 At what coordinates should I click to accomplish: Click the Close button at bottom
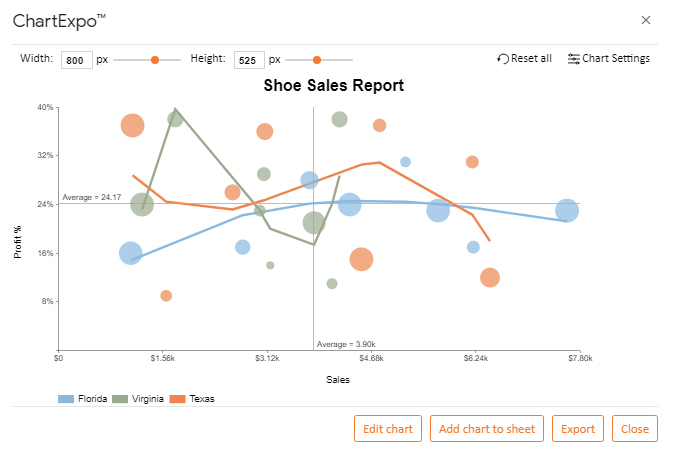pyautogui.click(x=635, y=429)
